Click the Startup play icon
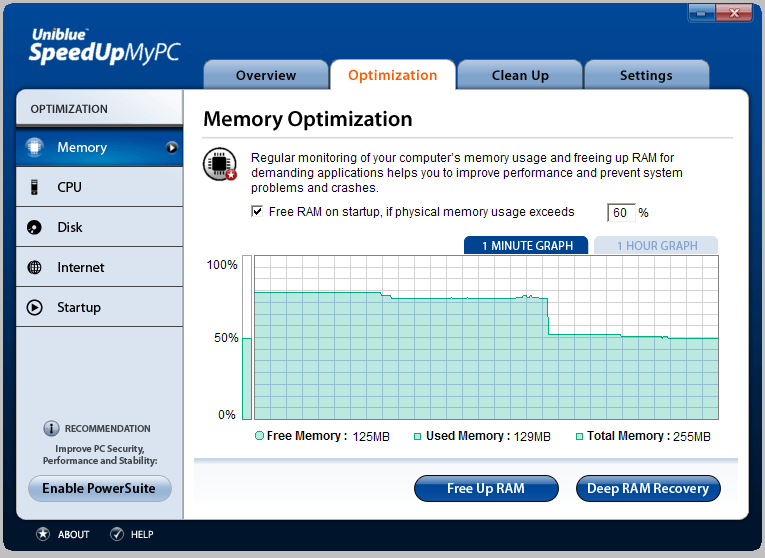The width and height of the screenshot is (765, 558). coord(35,307)
